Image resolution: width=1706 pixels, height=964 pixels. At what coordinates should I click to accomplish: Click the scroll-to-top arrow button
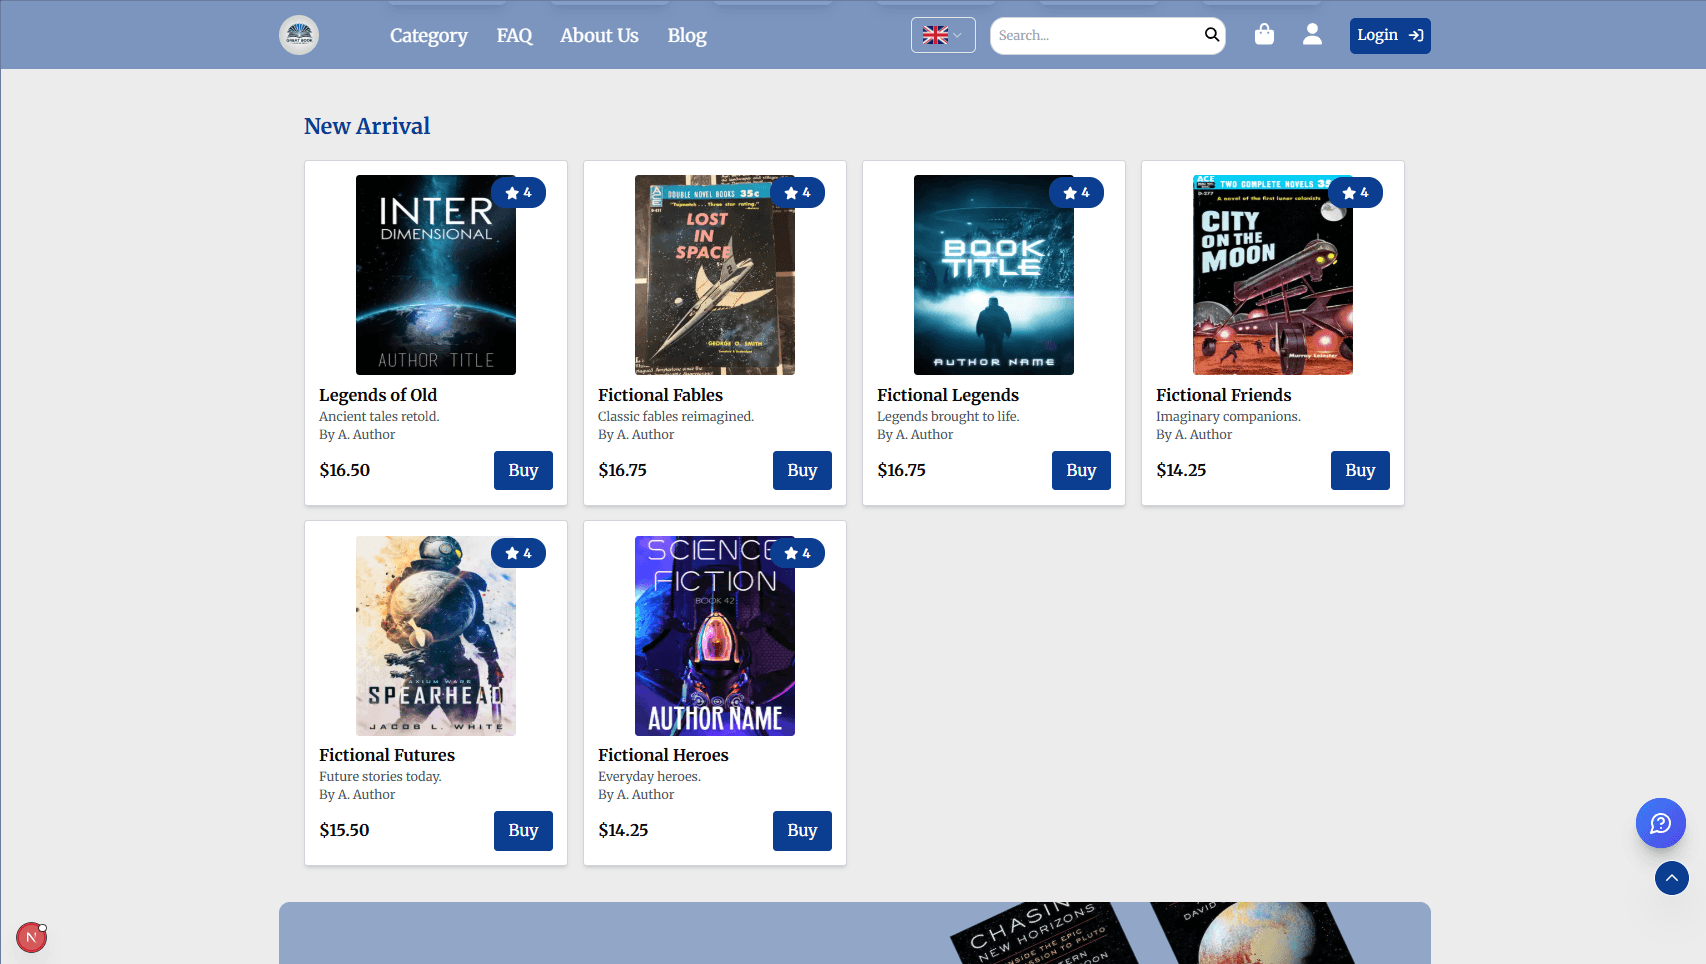(1671, 878)
